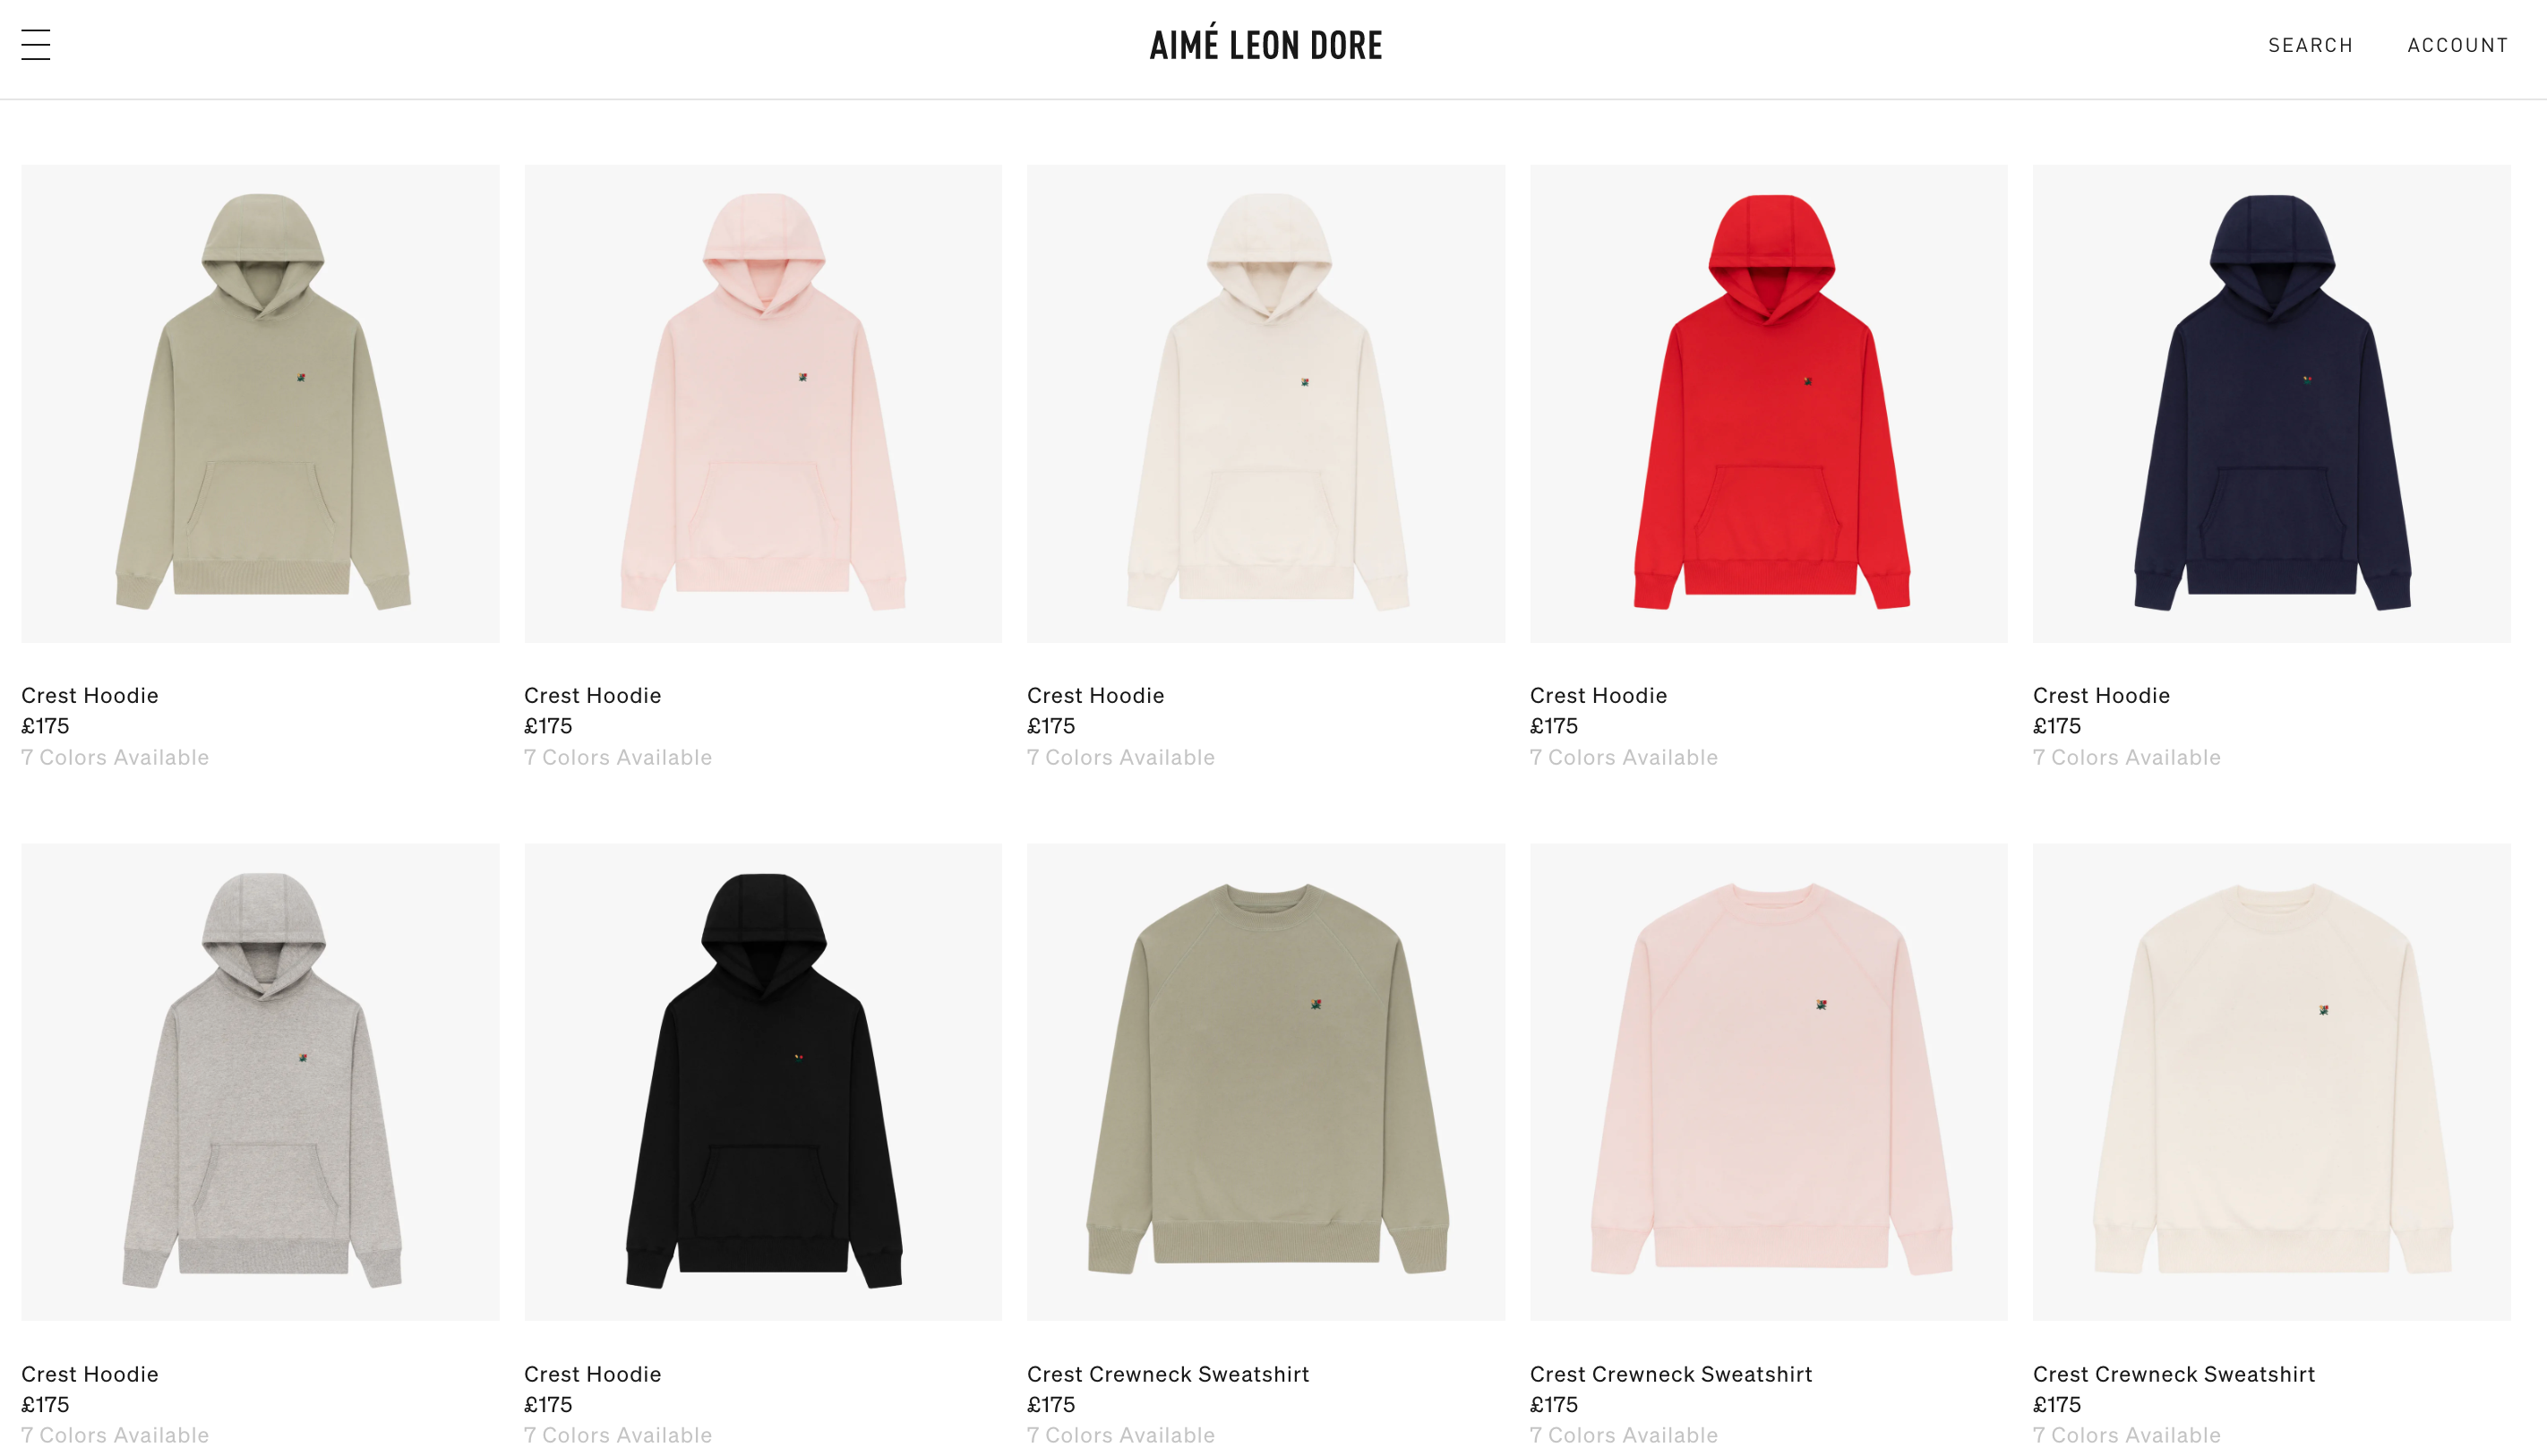Image resolution: width=2547 pixels, height=1456 pixels.
Task: Select the navy Crest Hoodie image
Action: (2271, 403)
